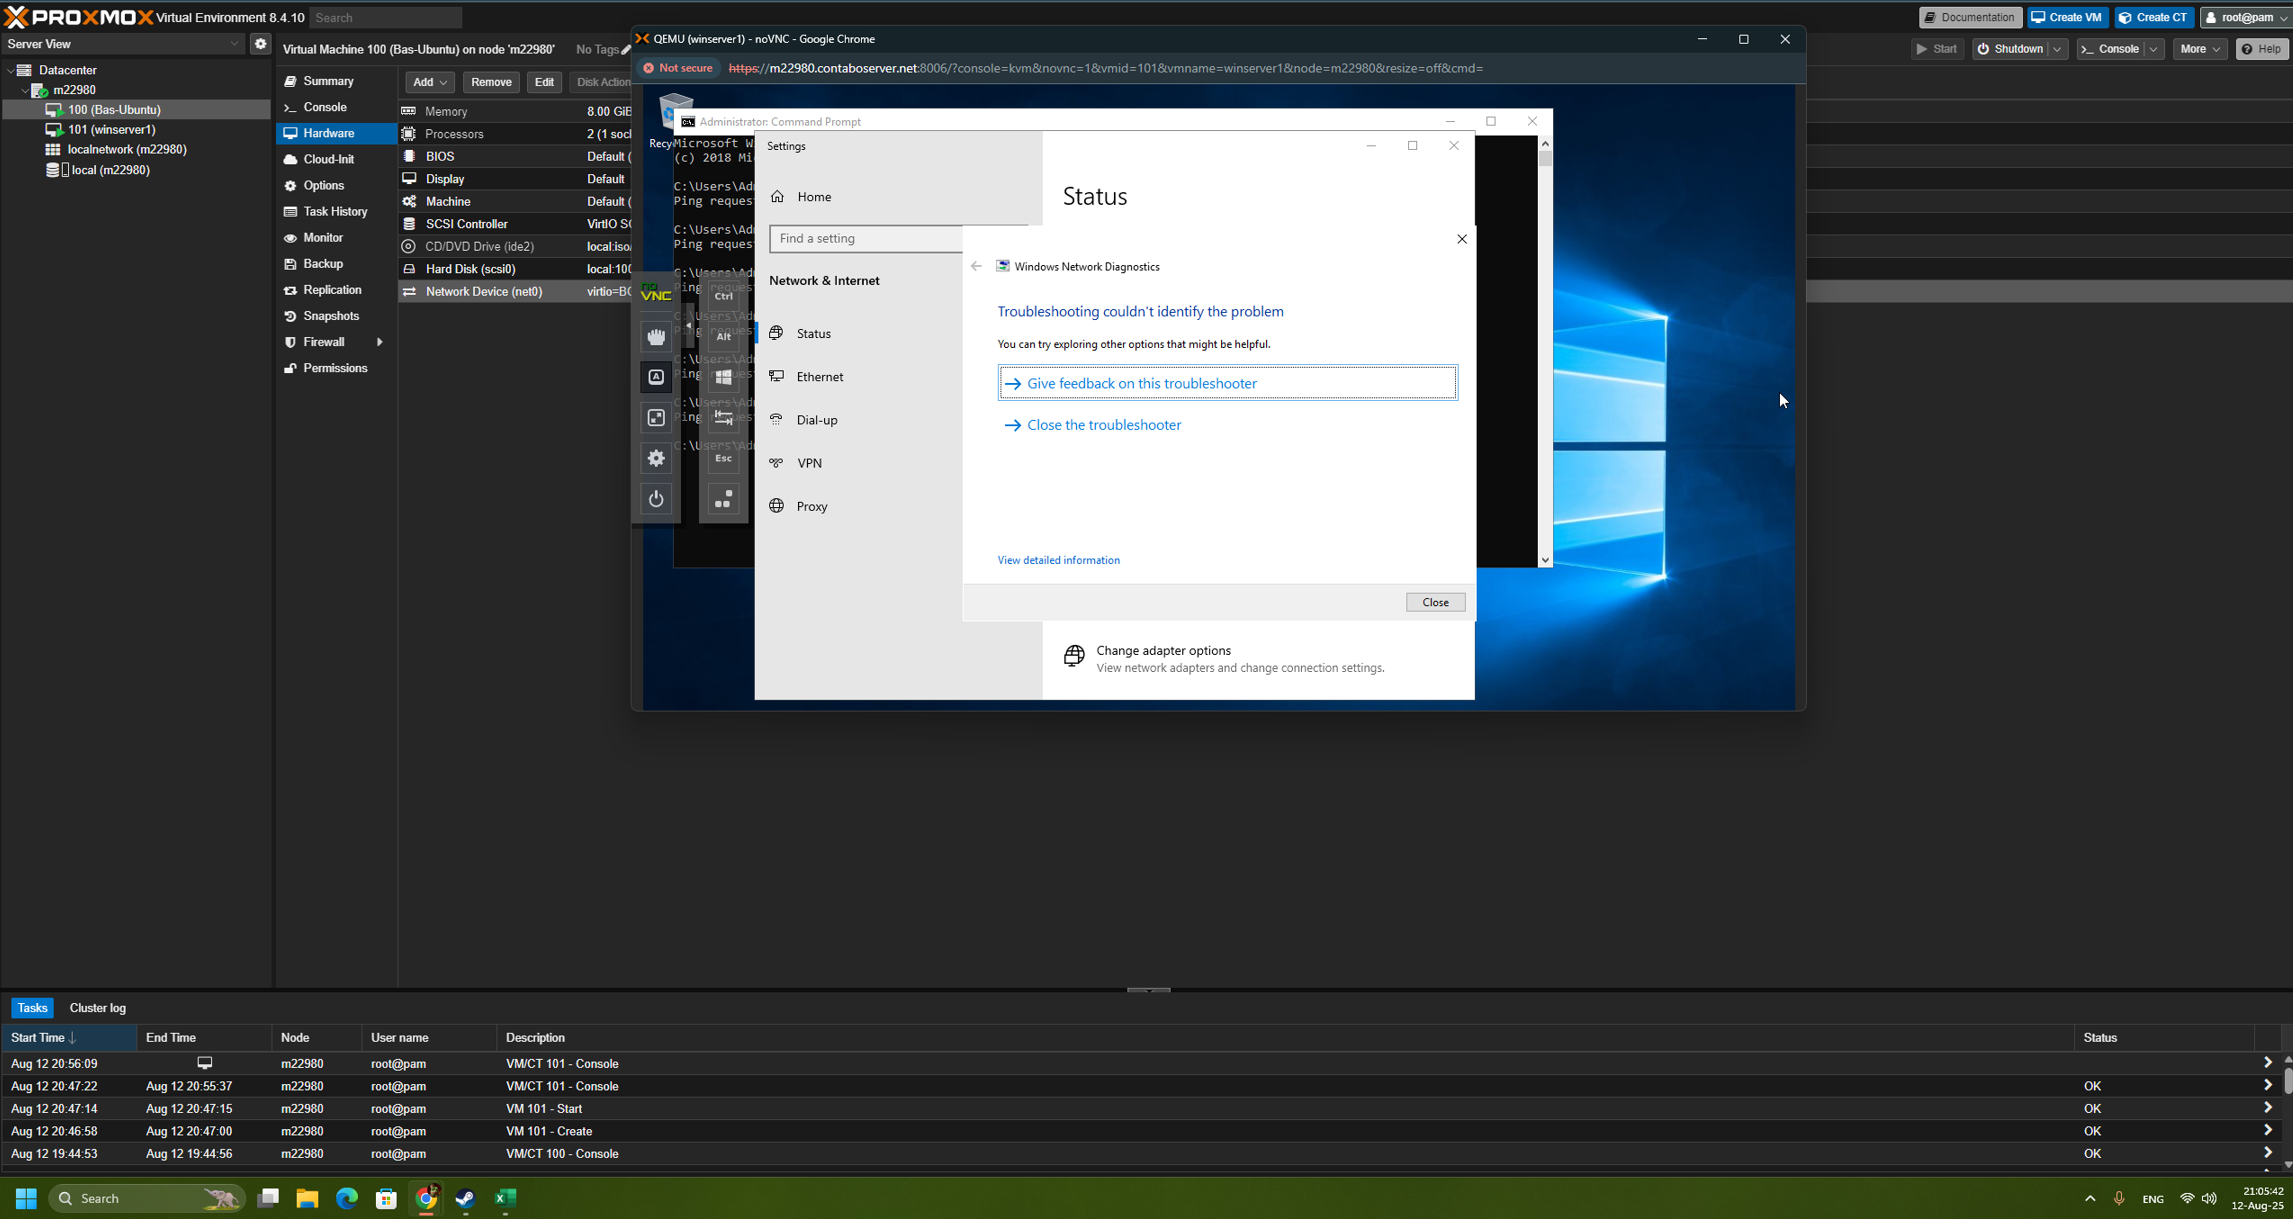
Task: Open Steam from the taskbar
Action: click(x=465, y=1198)
